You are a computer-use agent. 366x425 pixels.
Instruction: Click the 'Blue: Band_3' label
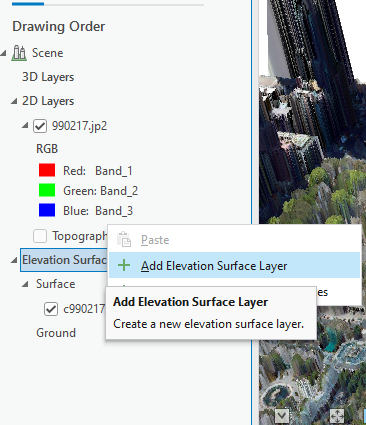(98, 211)
